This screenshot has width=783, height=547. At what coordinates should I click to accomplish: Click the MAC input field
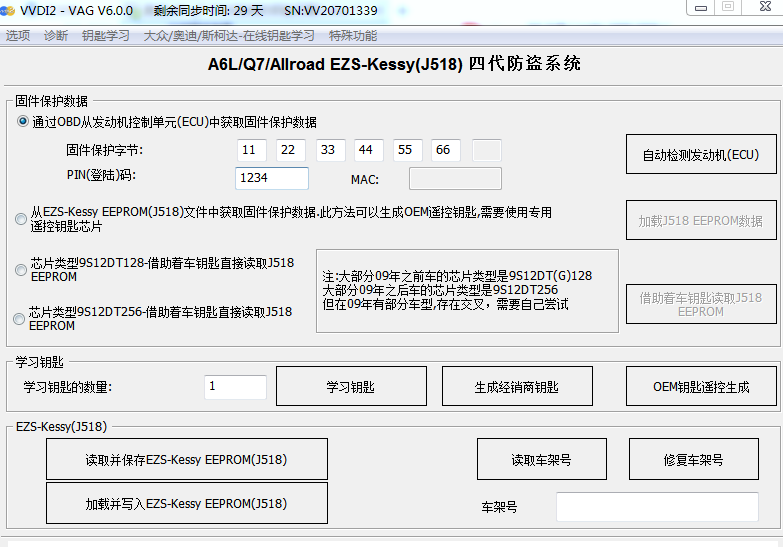tap(455, 178)
